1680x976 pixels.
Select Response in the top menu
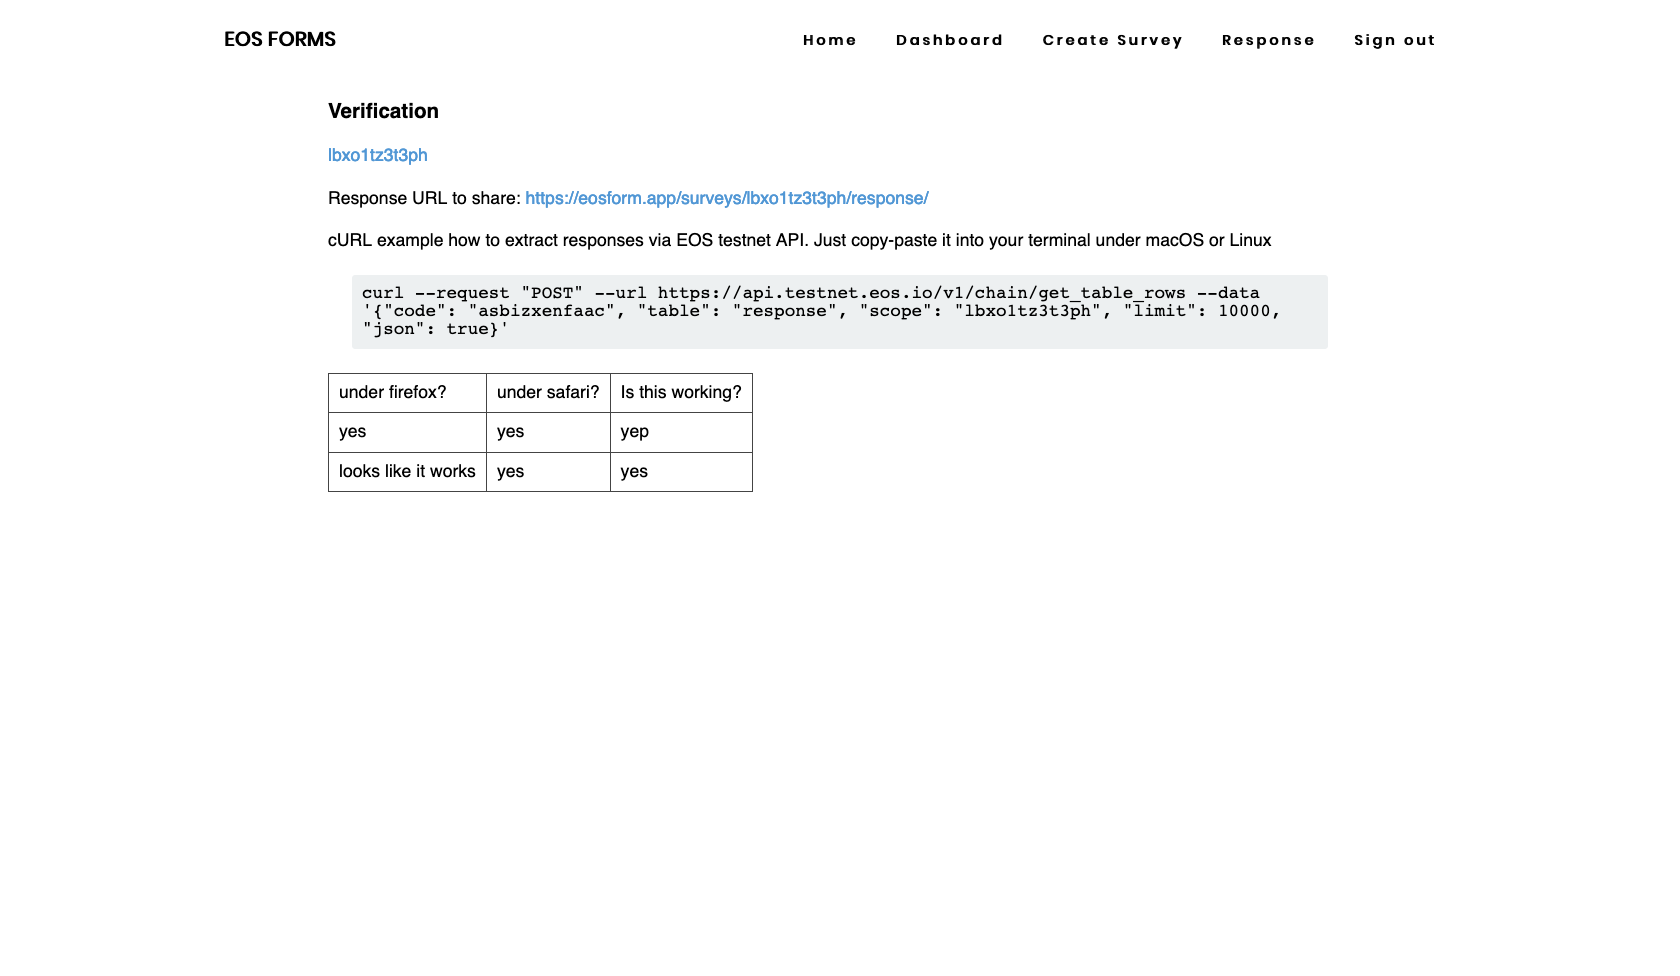click(x=1268, y=40)
